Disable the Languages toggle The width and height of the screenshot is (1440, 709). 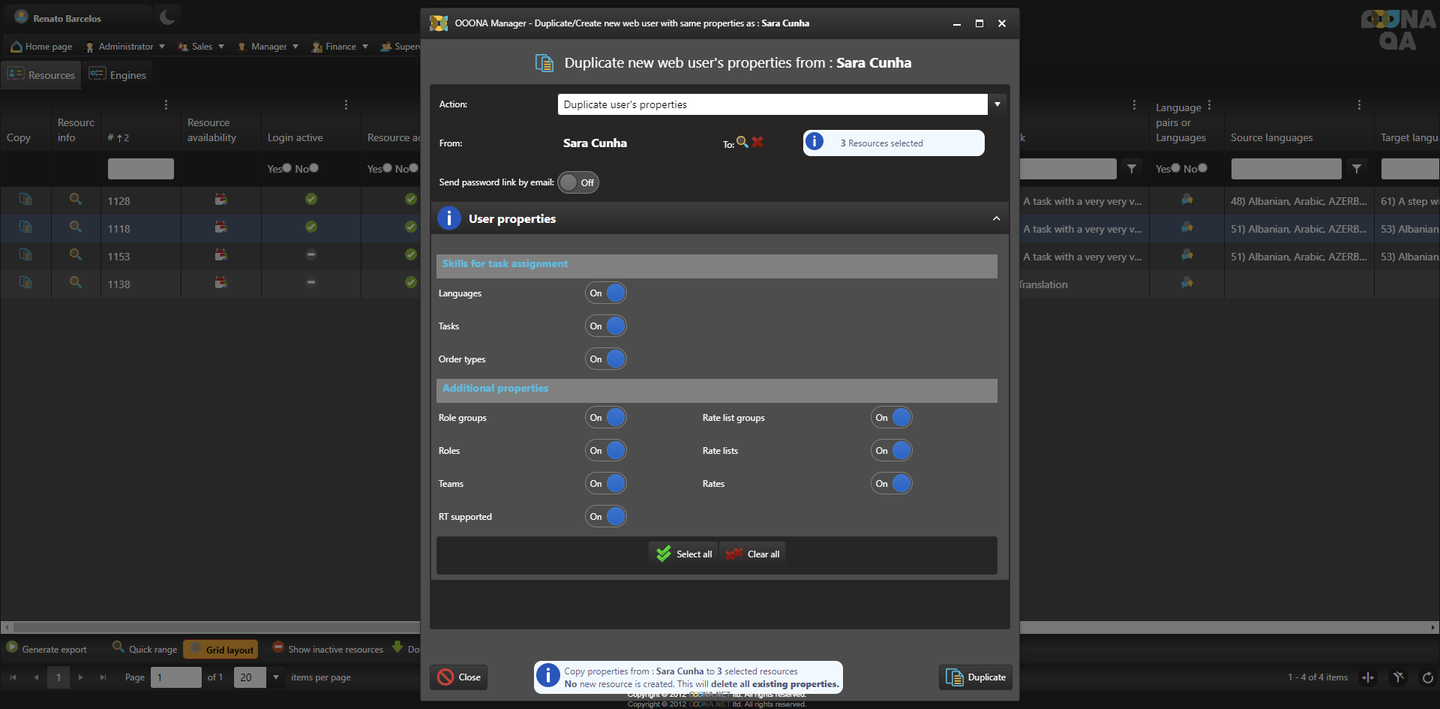[606, 293]
